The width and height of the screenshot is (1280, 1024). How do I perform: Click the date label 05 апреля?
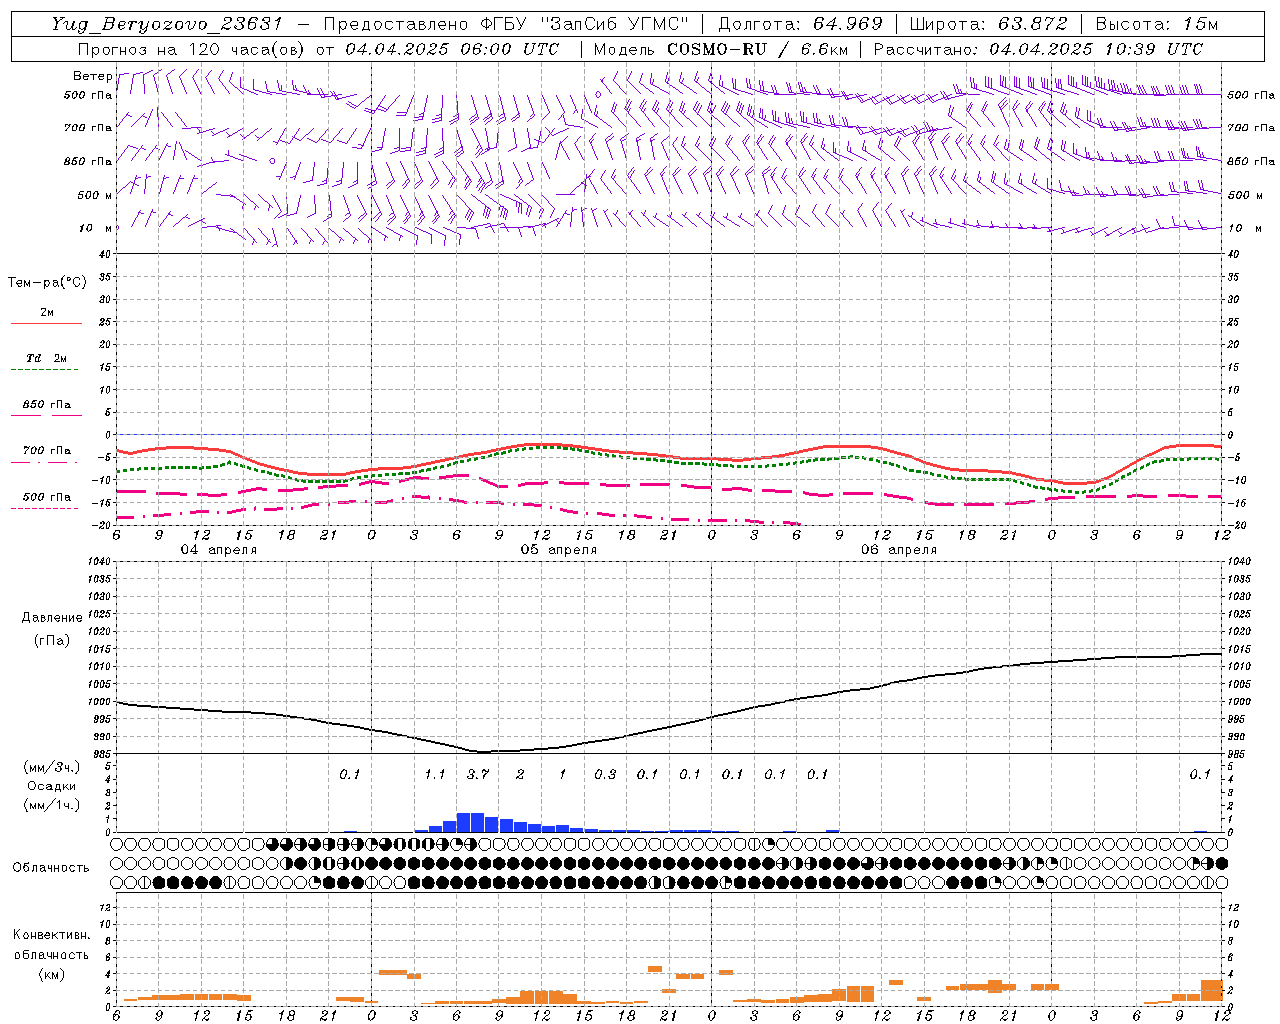pos(558,550)
